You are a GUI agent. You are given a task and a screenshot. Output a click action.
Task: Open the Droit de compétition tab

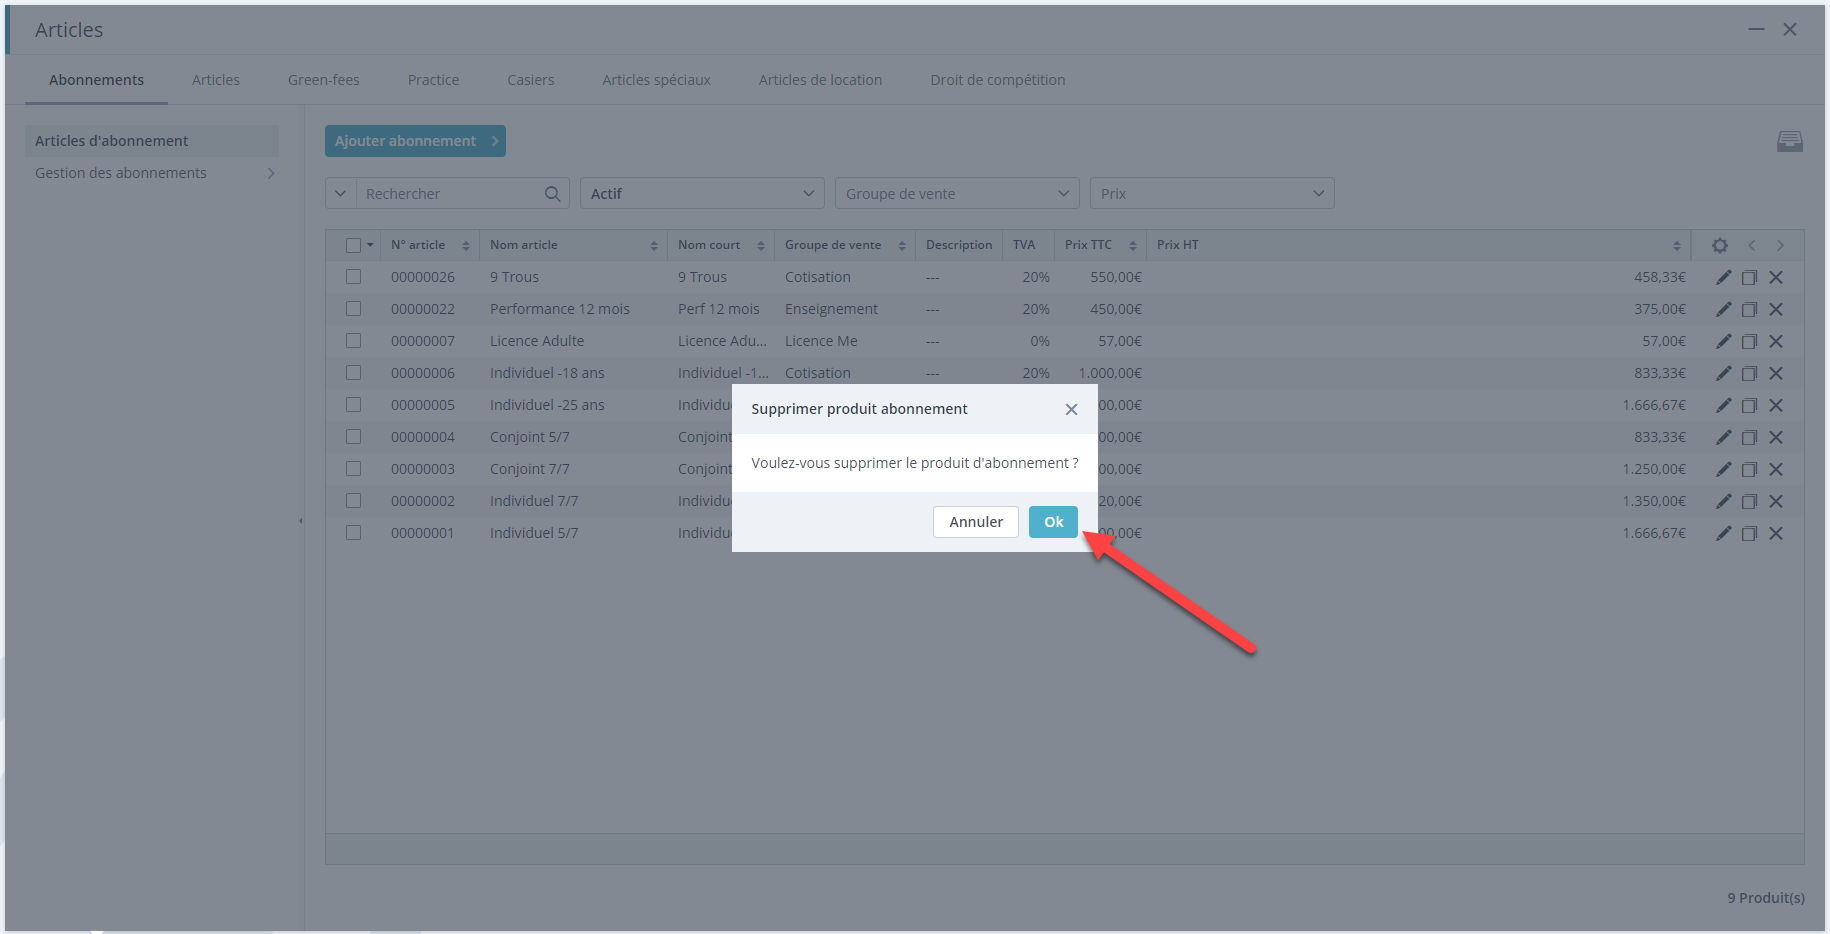(x=997, y=80)
